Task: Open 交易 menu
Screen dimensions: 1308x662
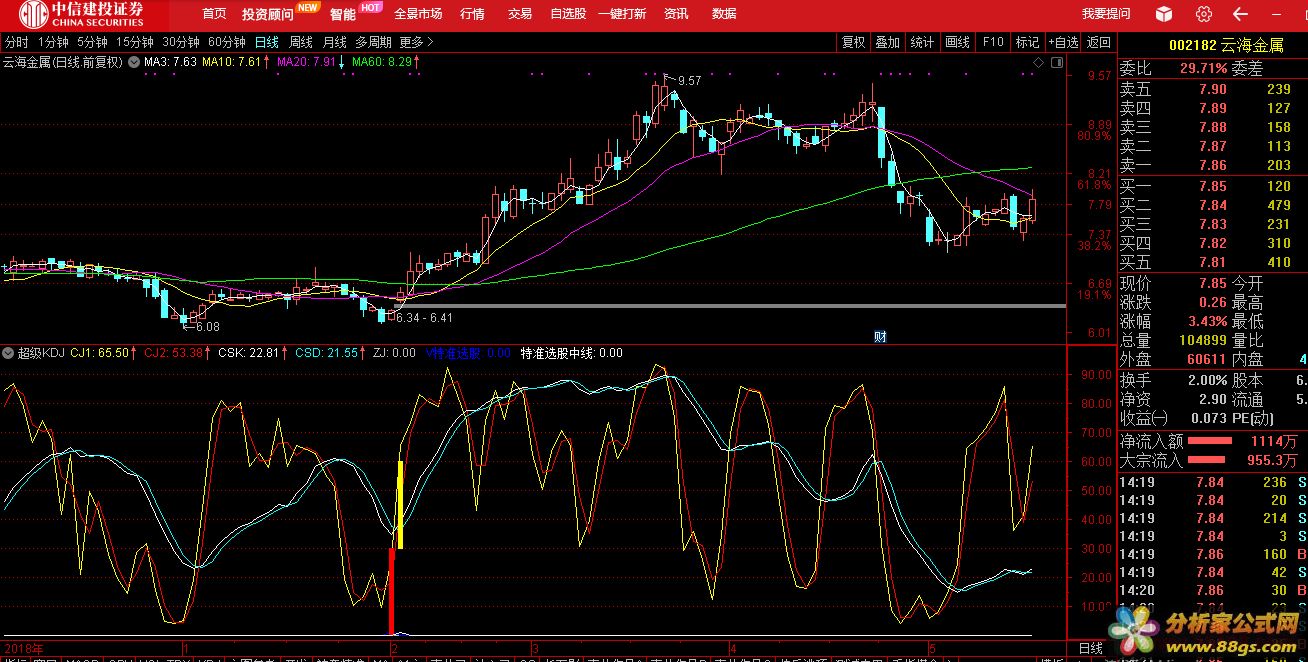Action: coord(520,14)
